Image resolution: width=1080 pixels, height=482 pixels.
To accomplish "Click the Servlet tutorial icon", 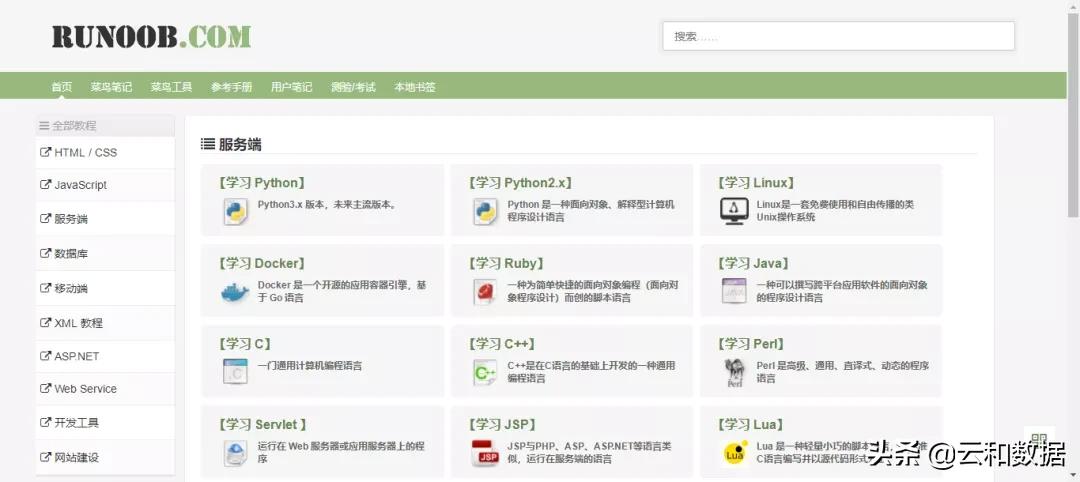I will pos(235,453).
